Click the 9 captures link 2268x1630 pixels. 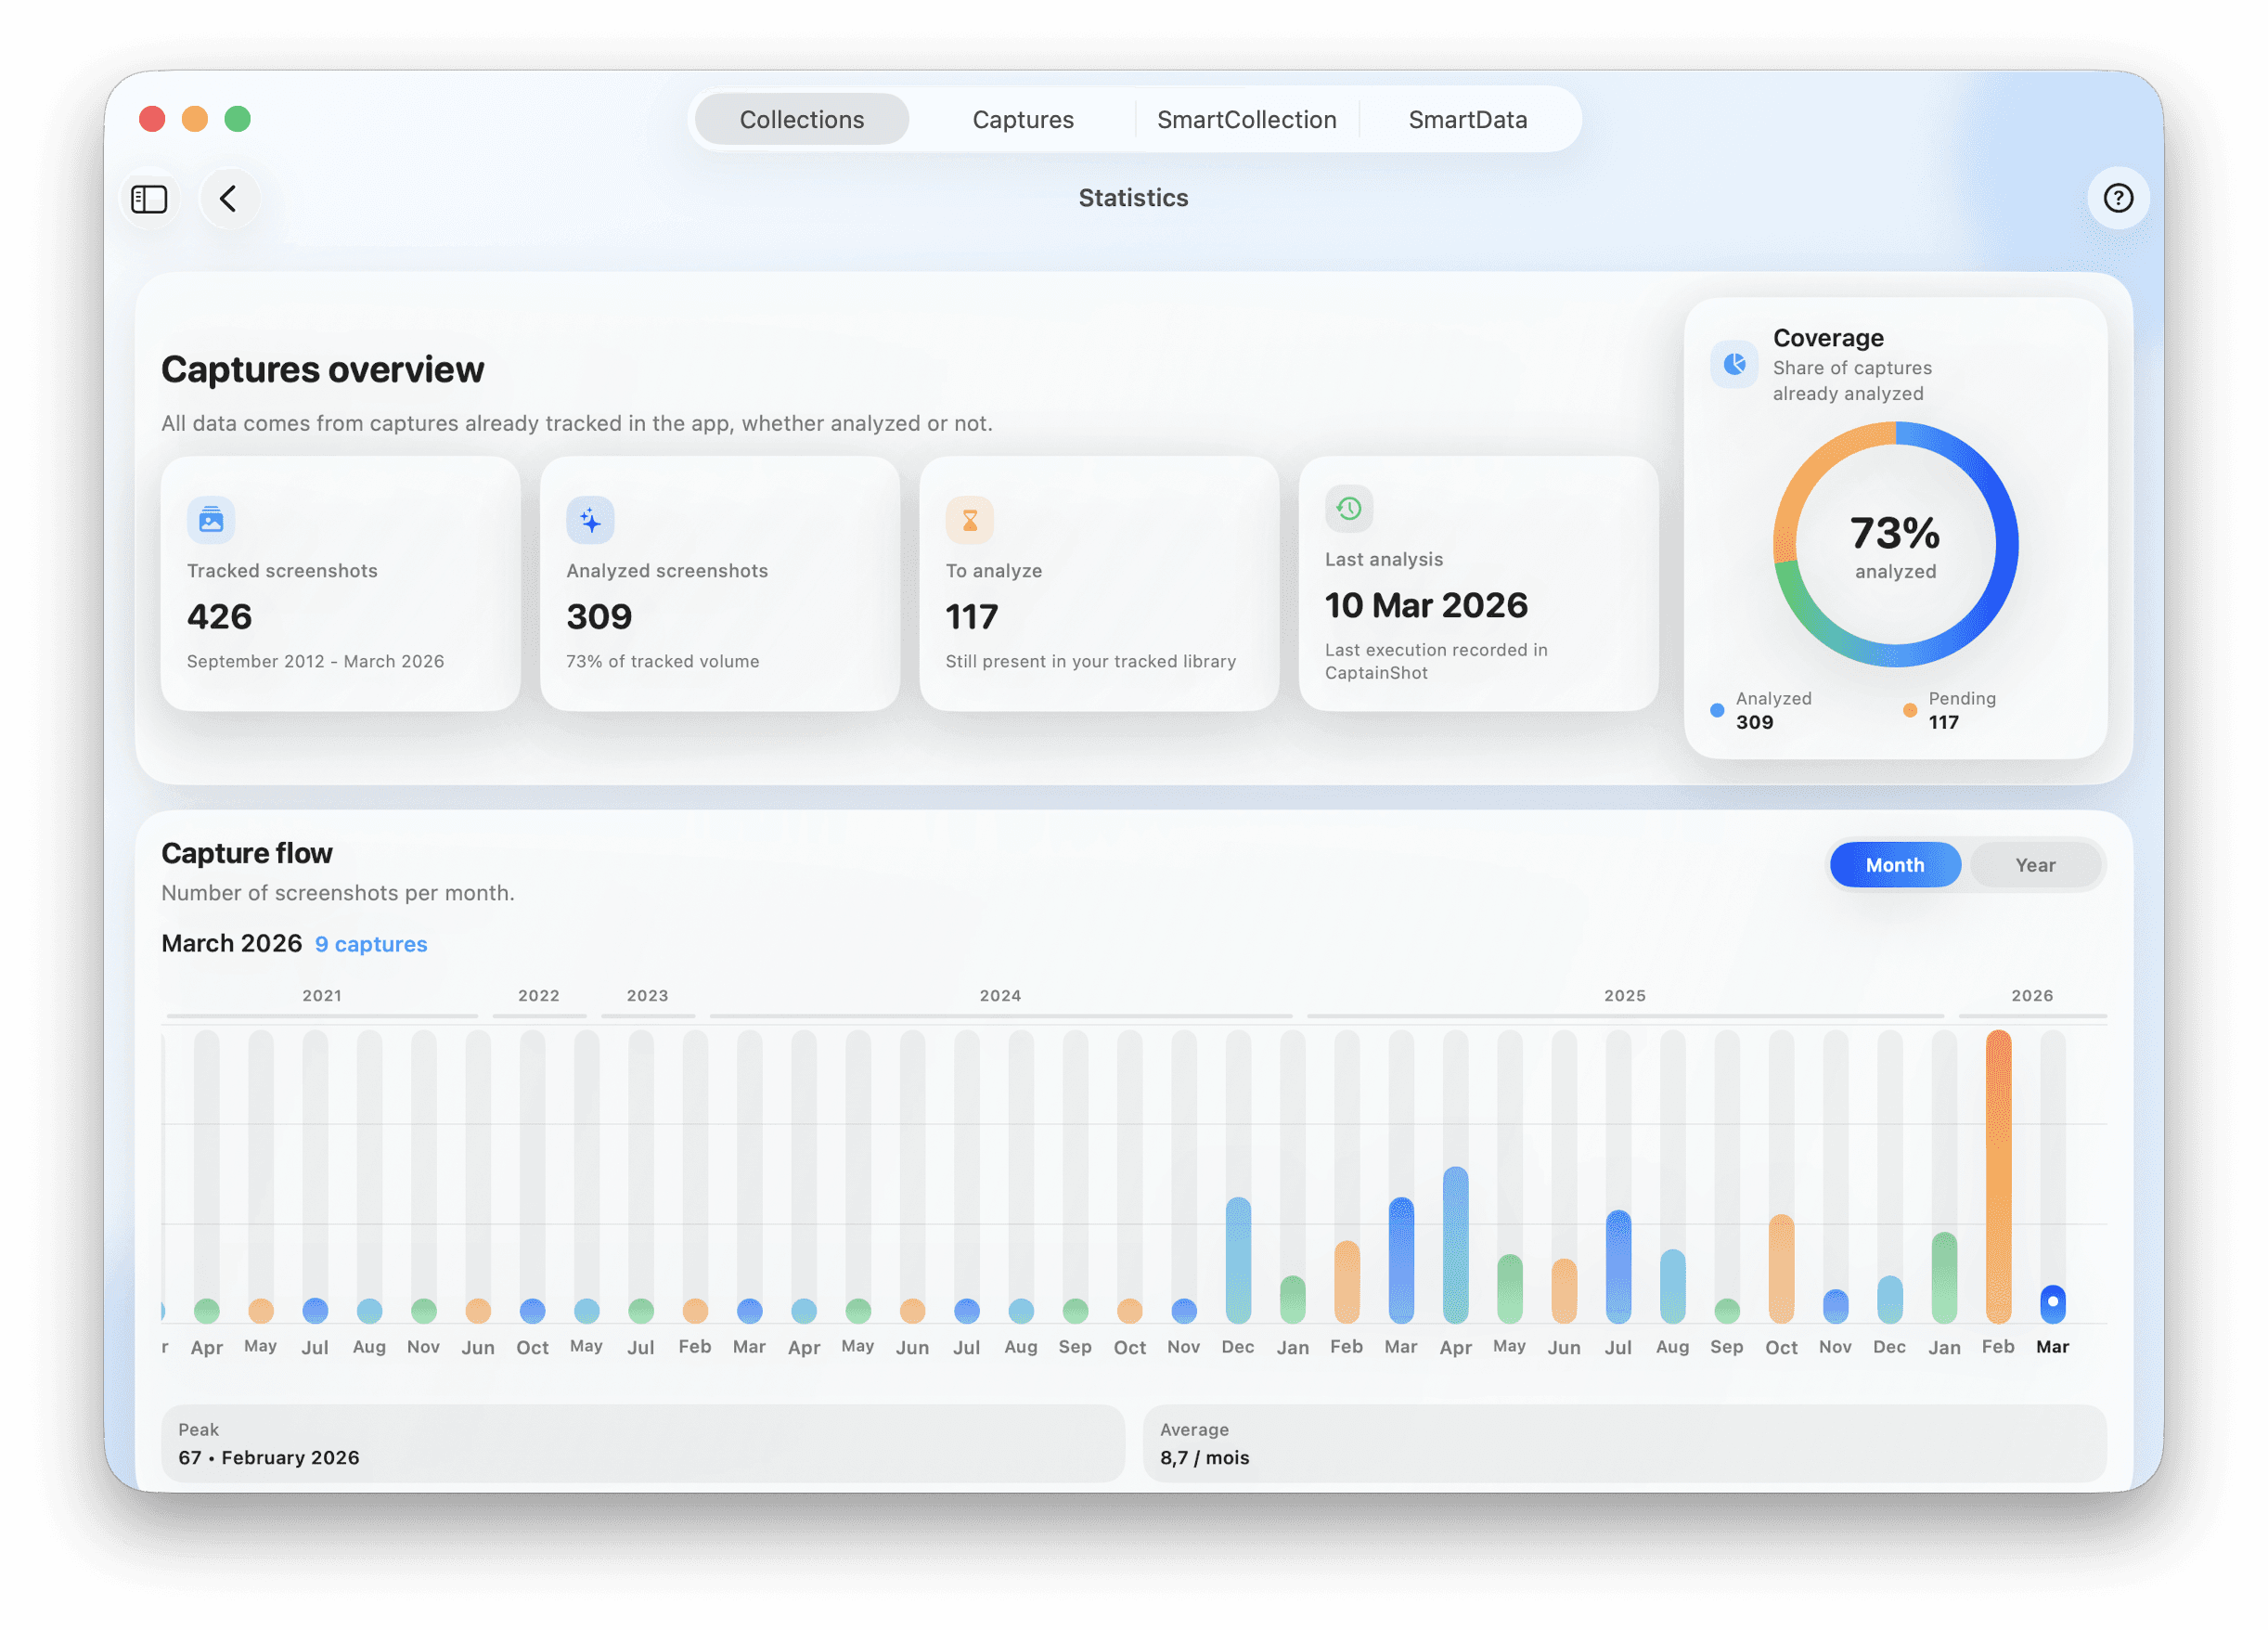[x=371, y=944]
